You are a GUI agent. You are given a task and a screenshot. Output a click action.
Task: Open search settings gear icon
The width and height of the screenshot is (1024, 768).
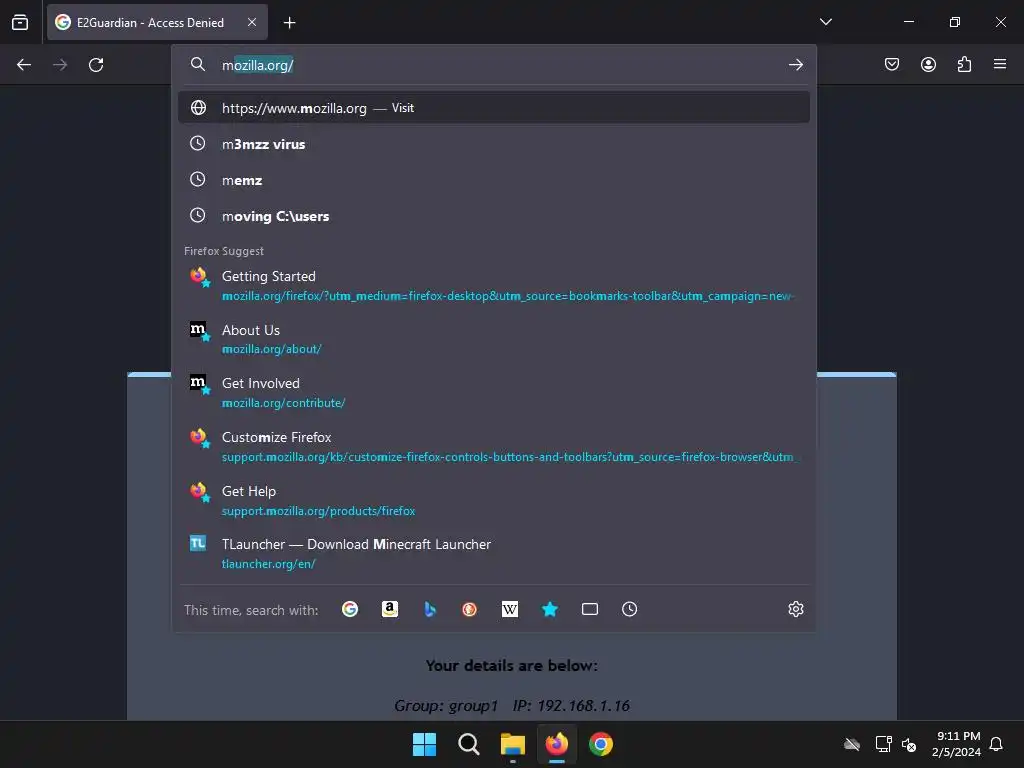click(795, 609)
